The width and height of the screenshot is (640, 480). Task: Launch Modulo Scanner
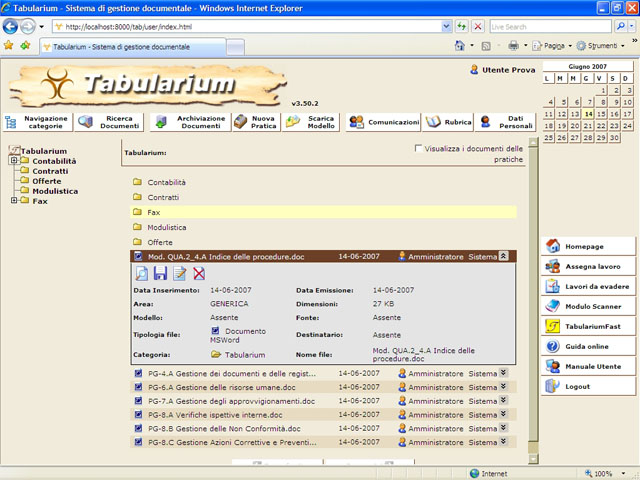point(589,306)
